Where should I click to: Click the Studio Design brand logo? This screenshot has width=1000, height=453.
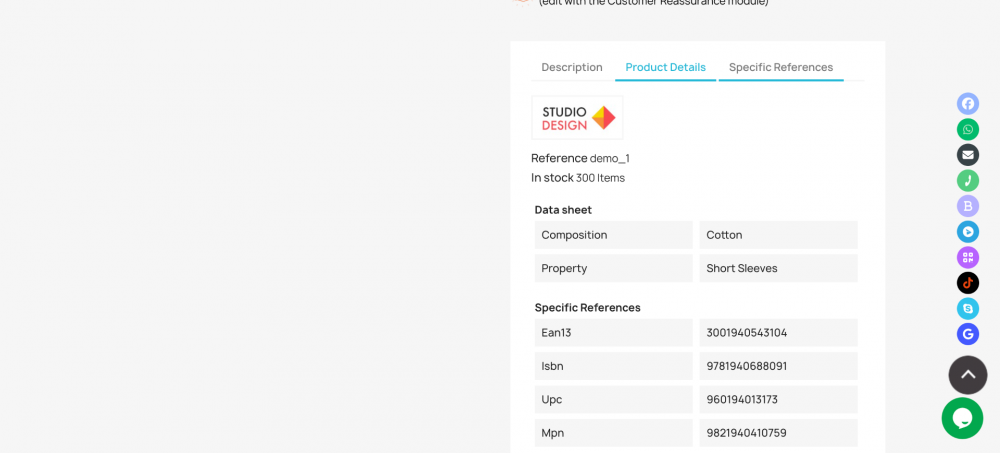tap(577, 118)
